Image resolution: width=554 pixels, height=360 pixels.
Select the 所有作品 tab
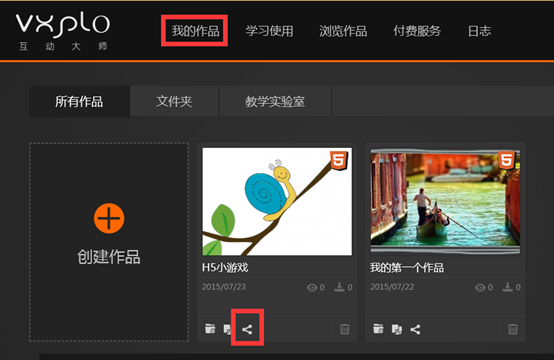pyautogui.click(x=79, y=101)
